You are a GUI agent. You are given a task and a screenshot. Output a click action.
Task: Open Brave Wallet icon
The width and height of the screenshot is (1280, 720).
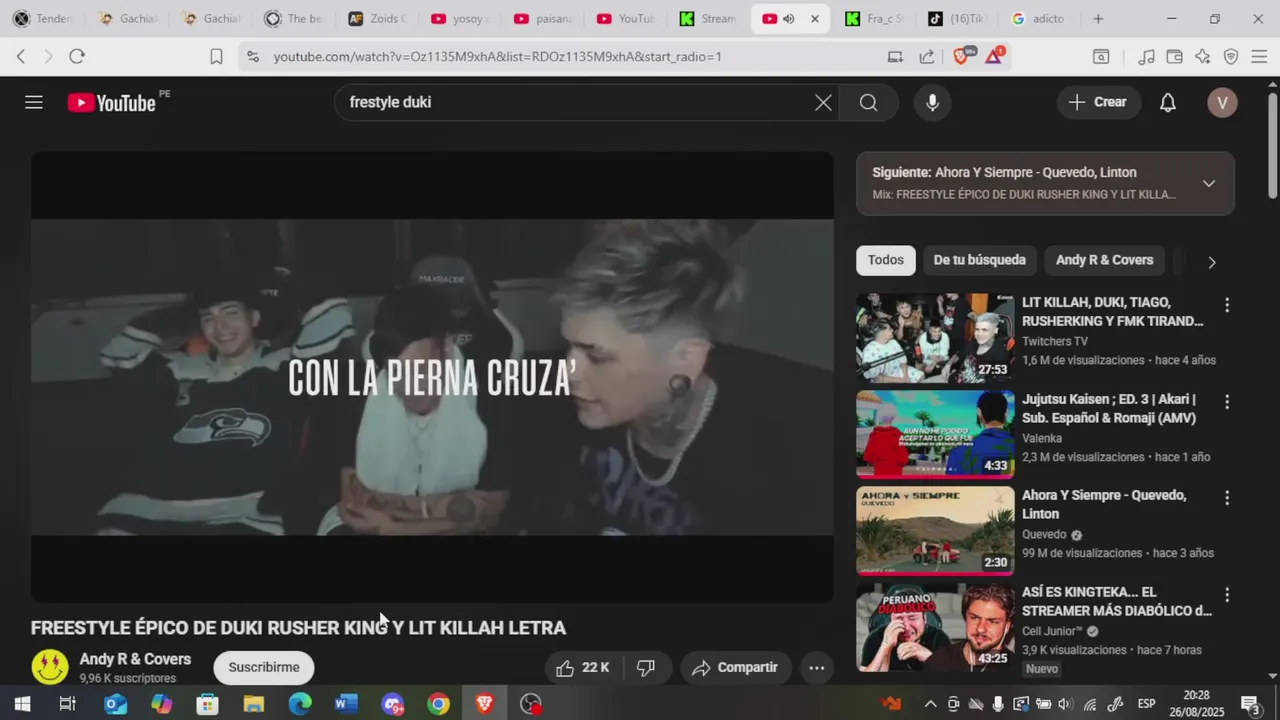[x=1174, y=56]
